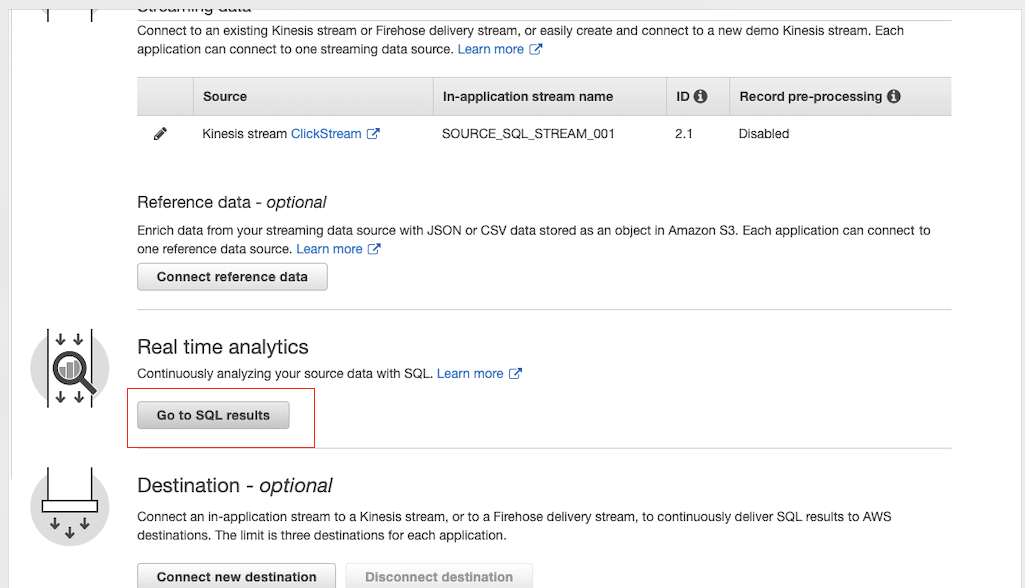Click the Source column header
1025x588 pixels.
point(225,97)
